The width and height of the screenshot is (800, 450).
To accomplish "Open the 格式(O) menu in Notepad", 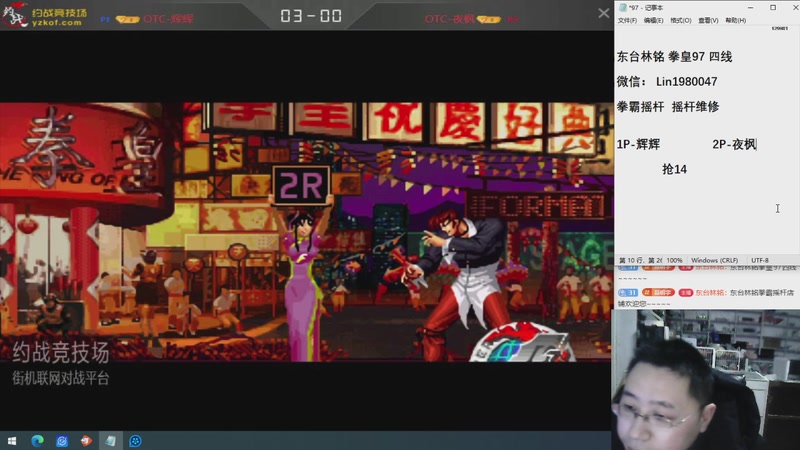I will (681, 20).
